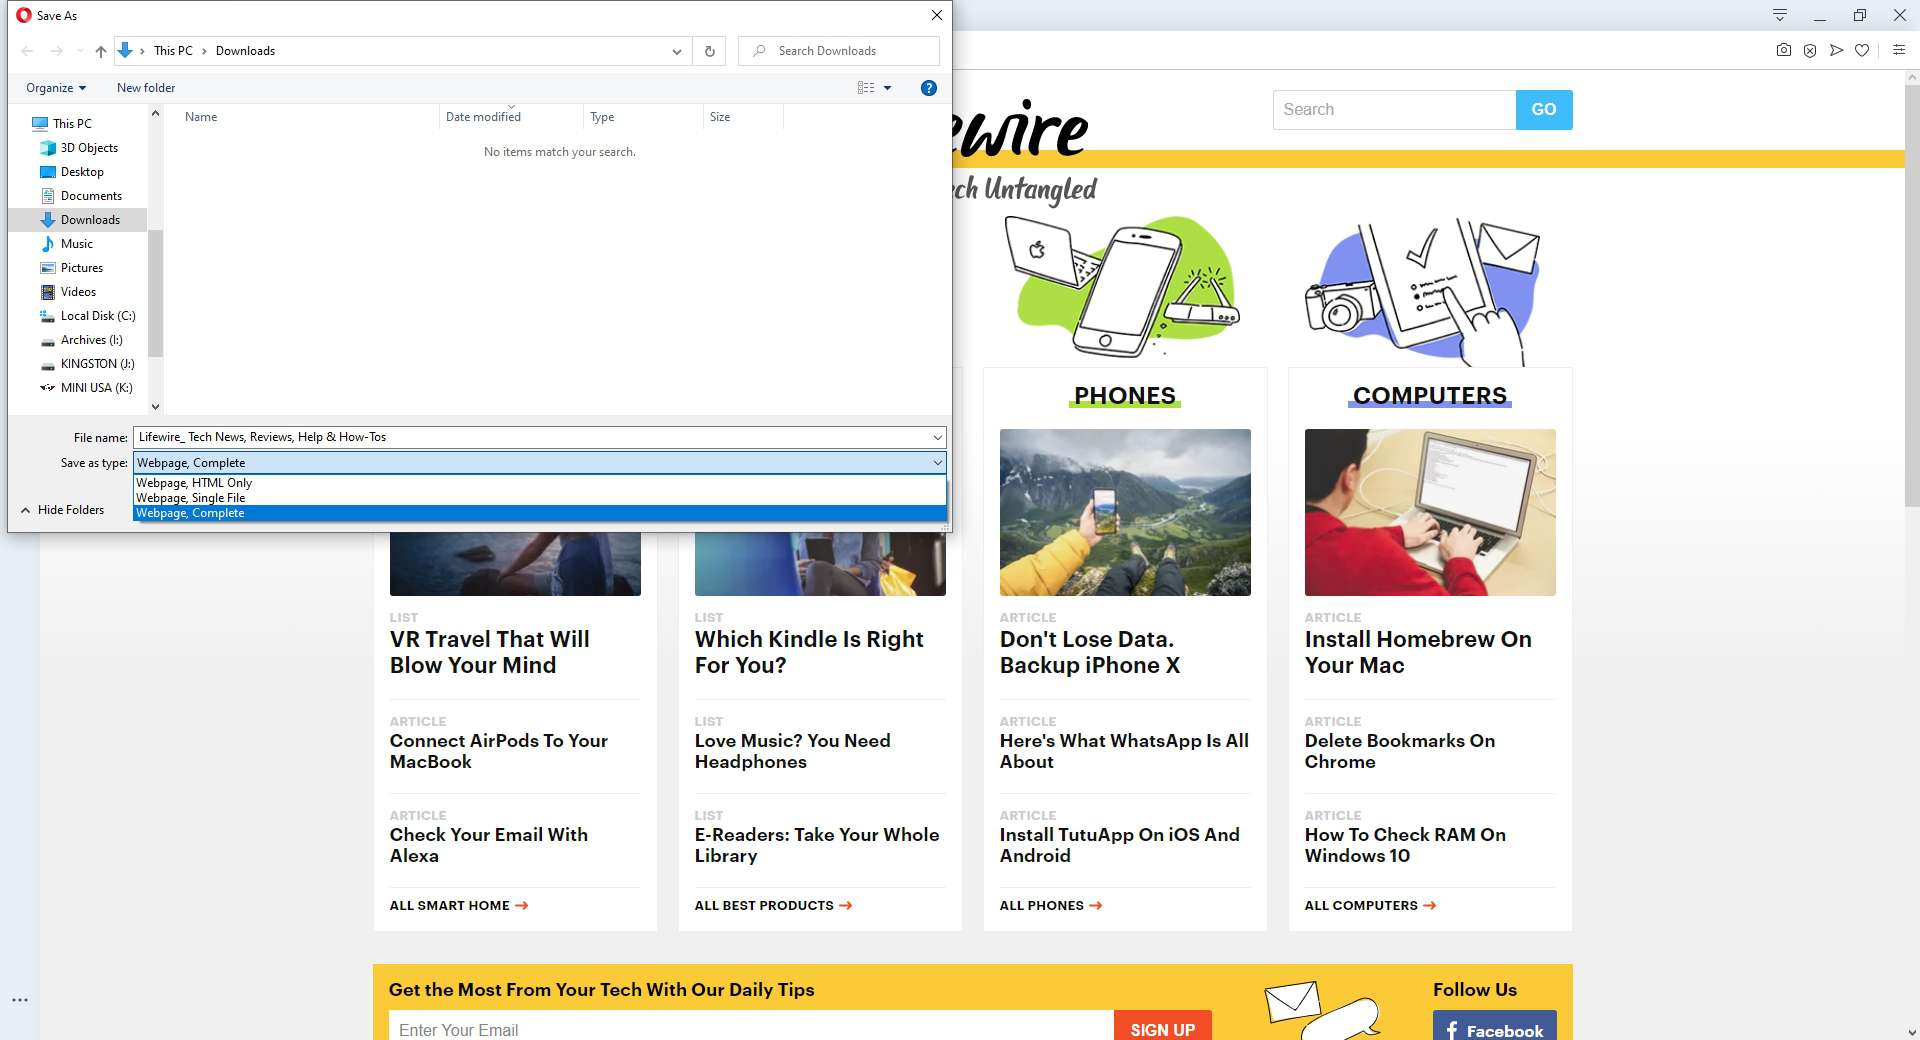Click the Facebook follow button
Image resolution: width=1920 pixels, height=1040 pixels.
[x=1494, y=1027]
